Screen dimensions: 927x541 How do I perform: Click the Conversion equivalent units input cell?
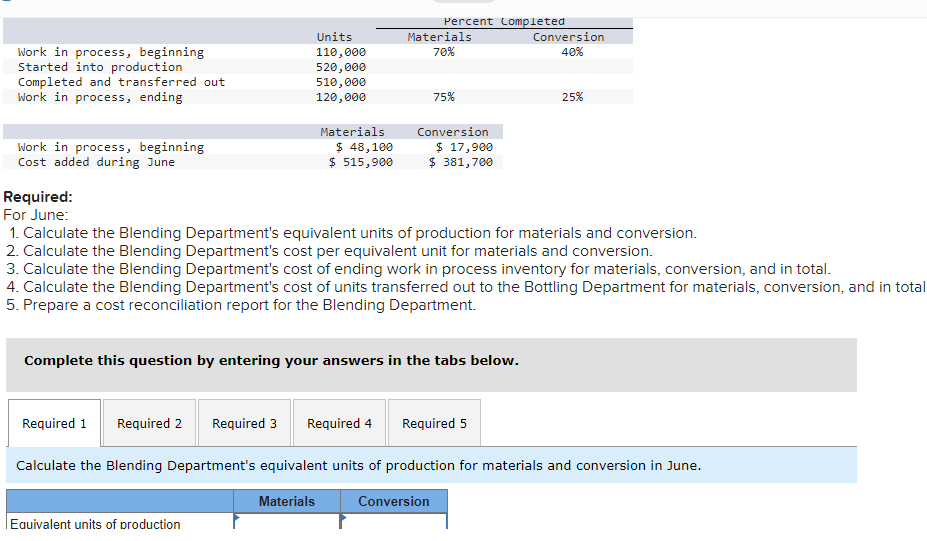click(x=394, y=522)
